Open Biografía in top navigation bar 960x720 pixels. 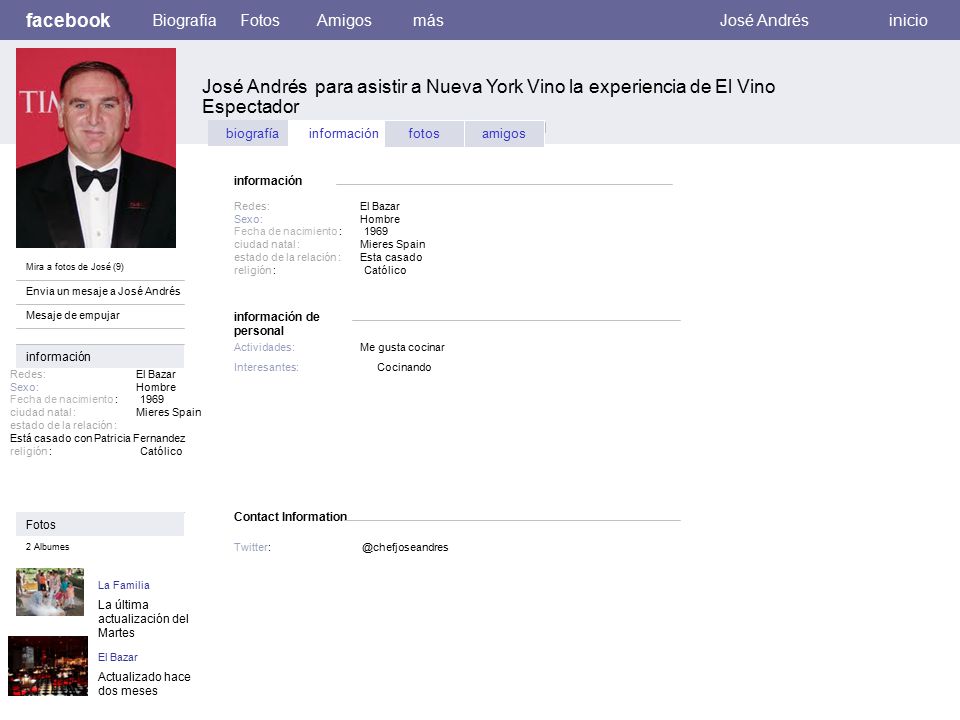point(184,20)
